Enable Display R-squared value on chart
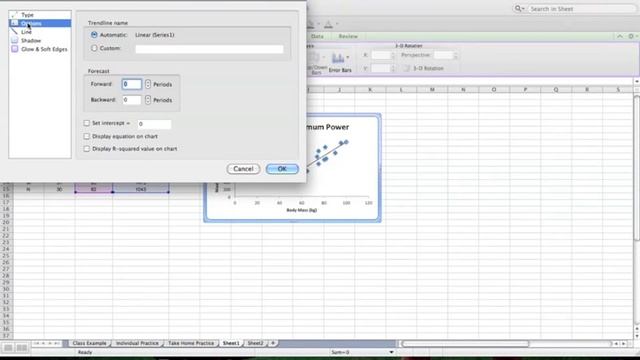 (x=87, y=149)
